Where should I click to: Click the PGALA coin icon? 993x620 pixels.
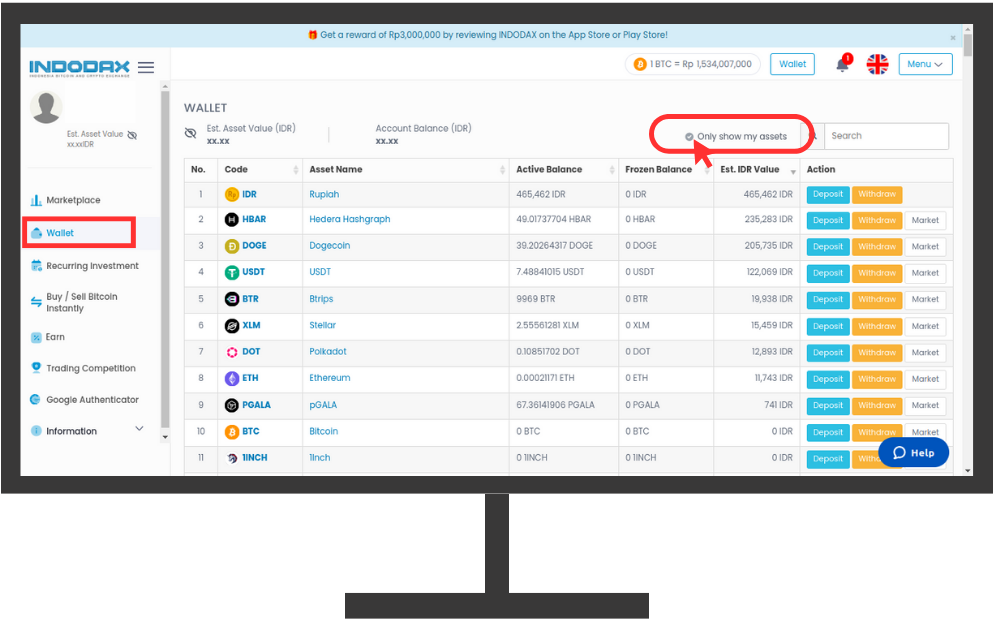coord(232,405)
